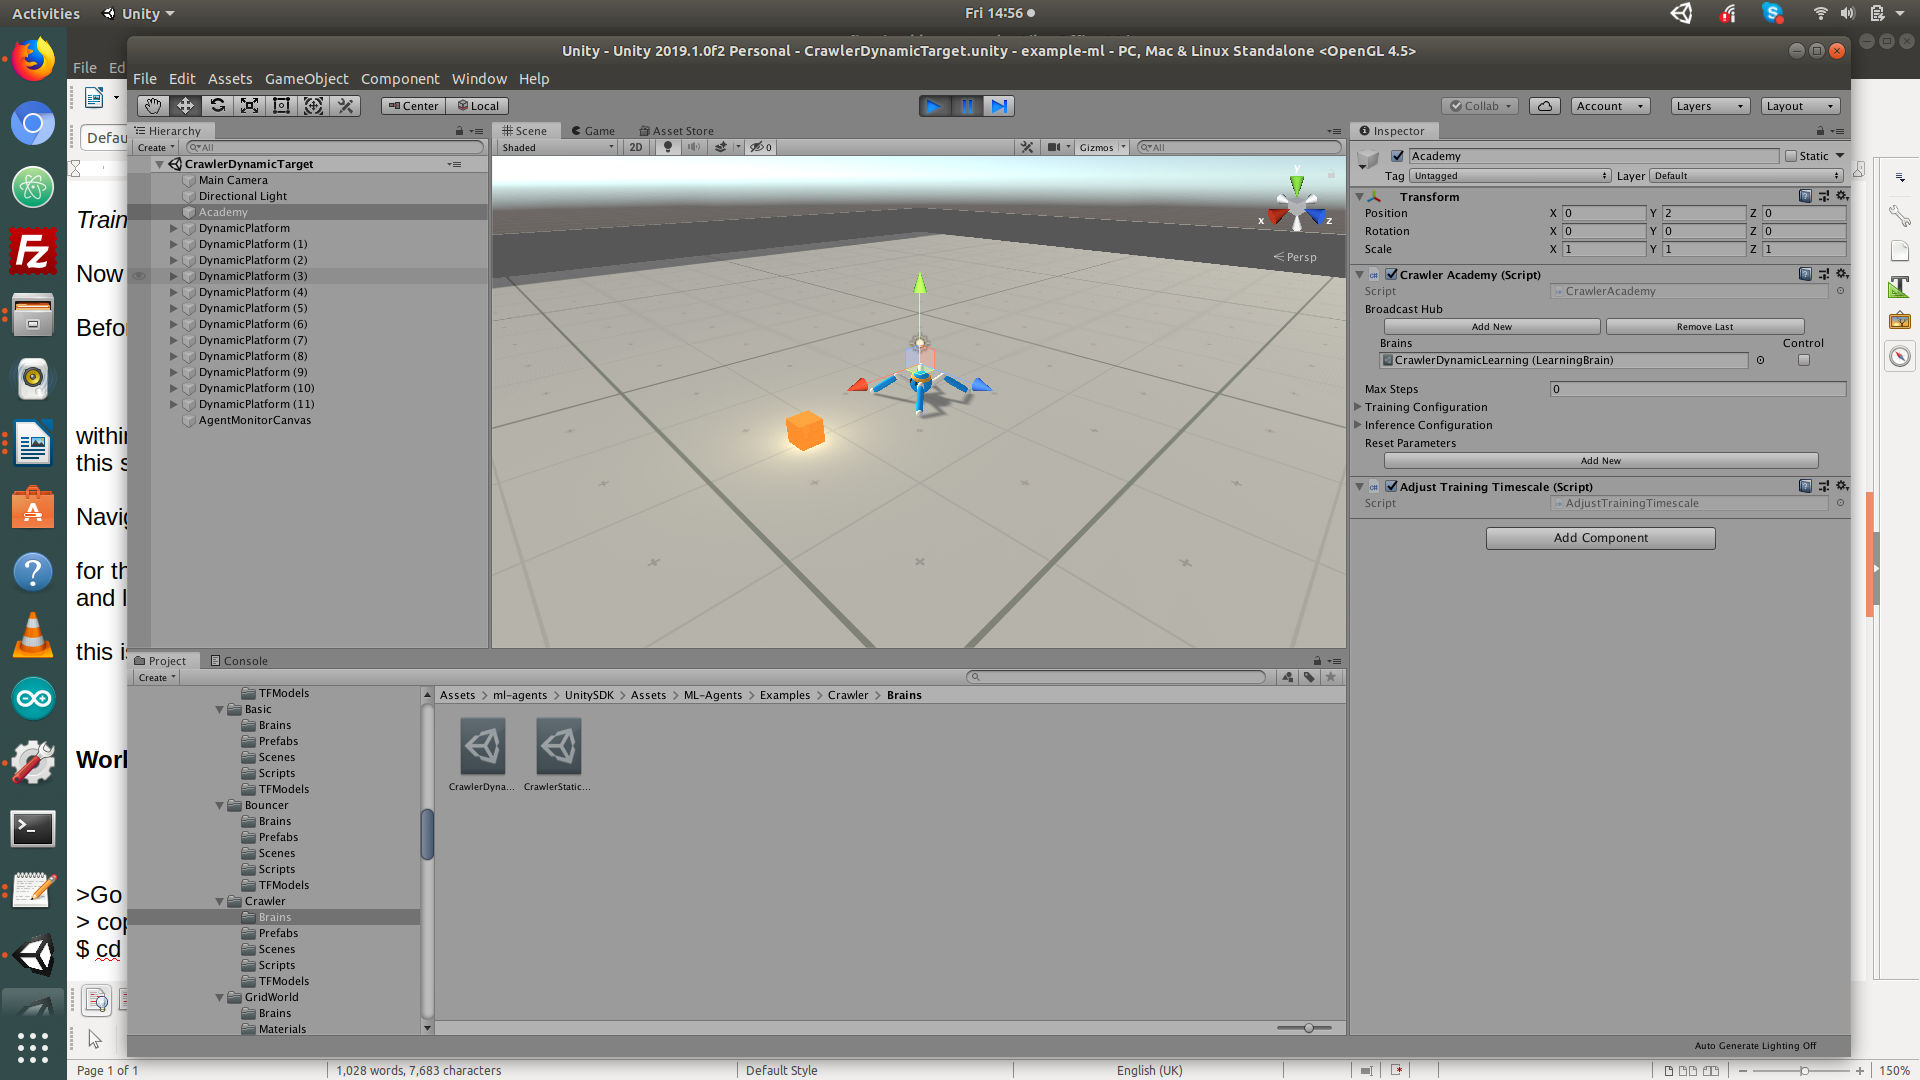Open the Layout dropdown
This screenshot has height=1080, width=1920.
point(1800,106)
